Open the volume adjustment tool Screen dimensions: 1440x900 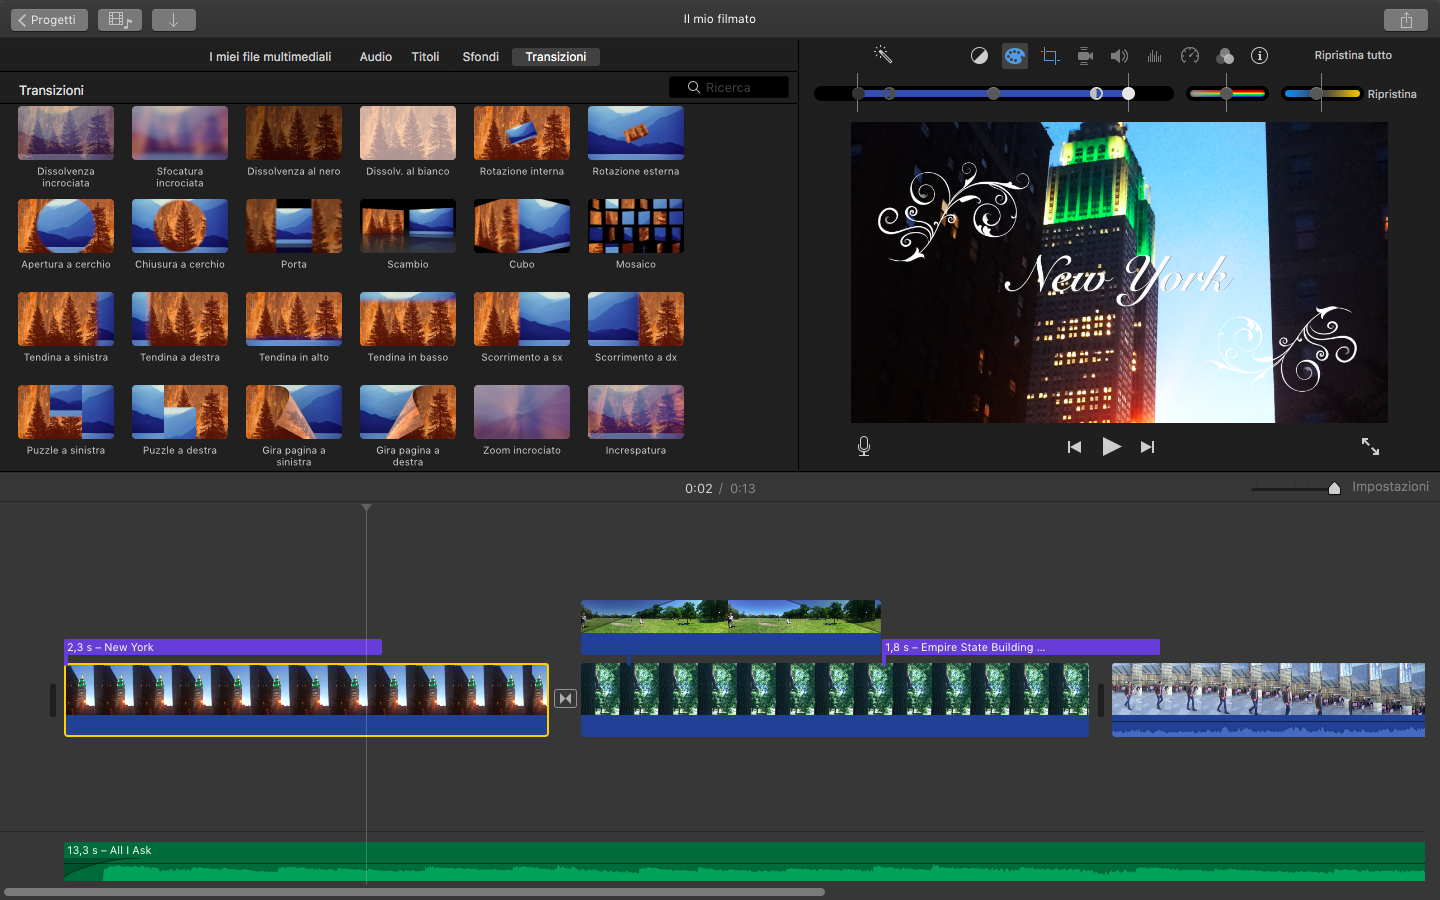1120,56
